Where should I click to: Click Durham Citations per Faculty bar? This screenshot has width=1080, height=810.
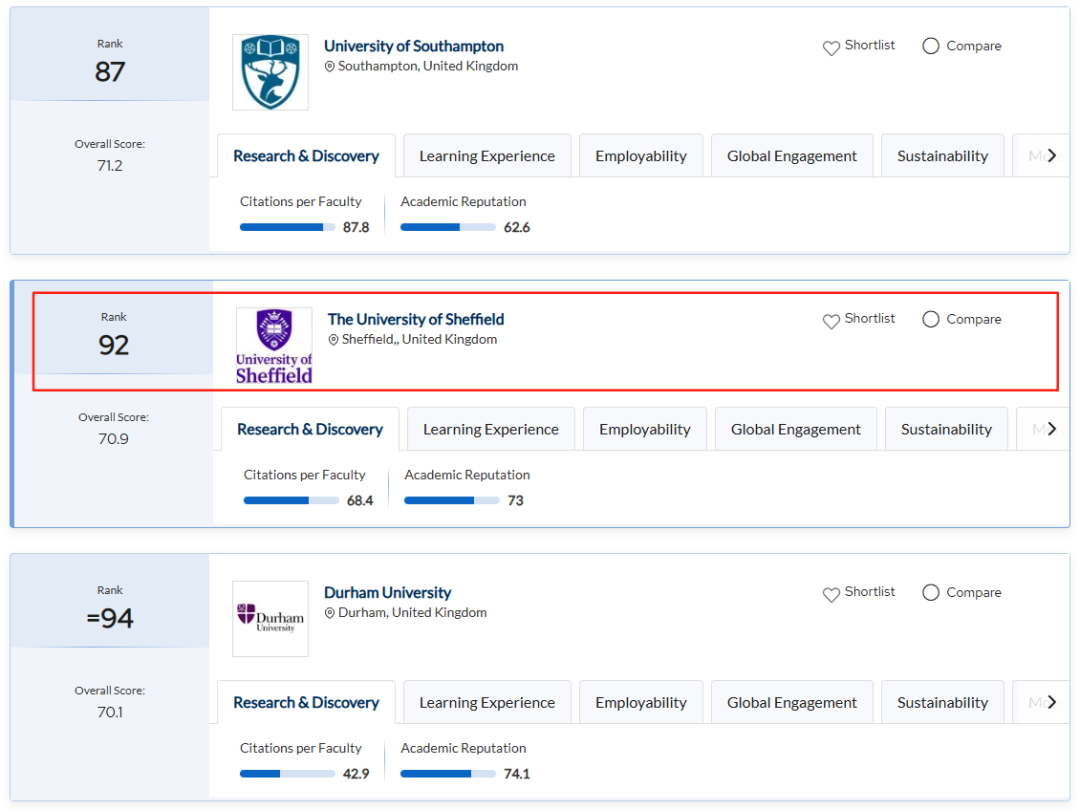pos(287,774)
